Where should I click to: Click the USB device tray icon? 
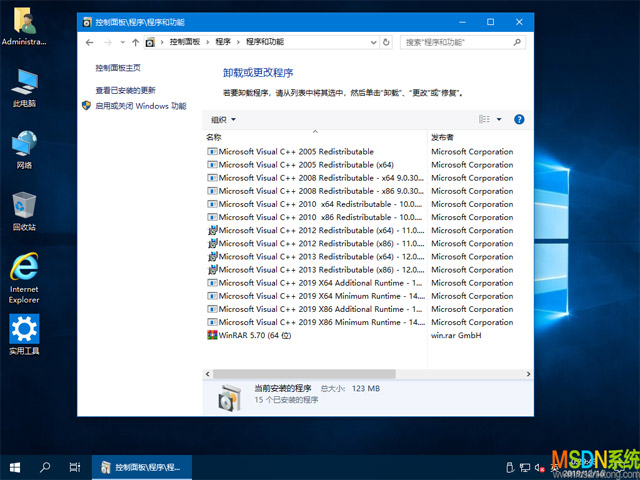510,467
